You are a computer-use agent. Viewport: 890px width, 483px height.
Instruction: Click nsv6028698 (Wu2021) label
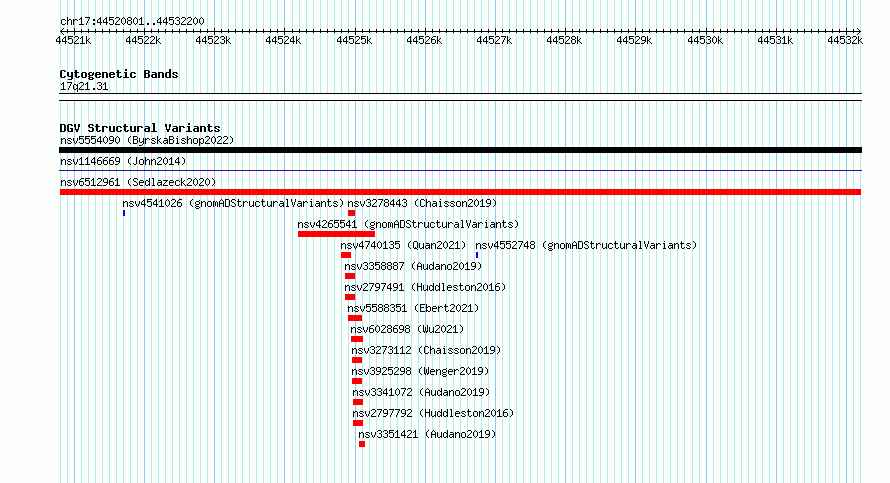click(407, 329)
